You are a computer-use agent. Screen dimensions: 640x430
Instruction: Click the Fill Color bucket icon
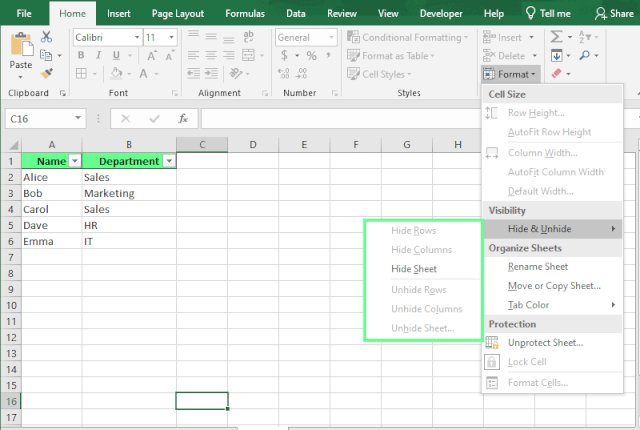point(116,73)
